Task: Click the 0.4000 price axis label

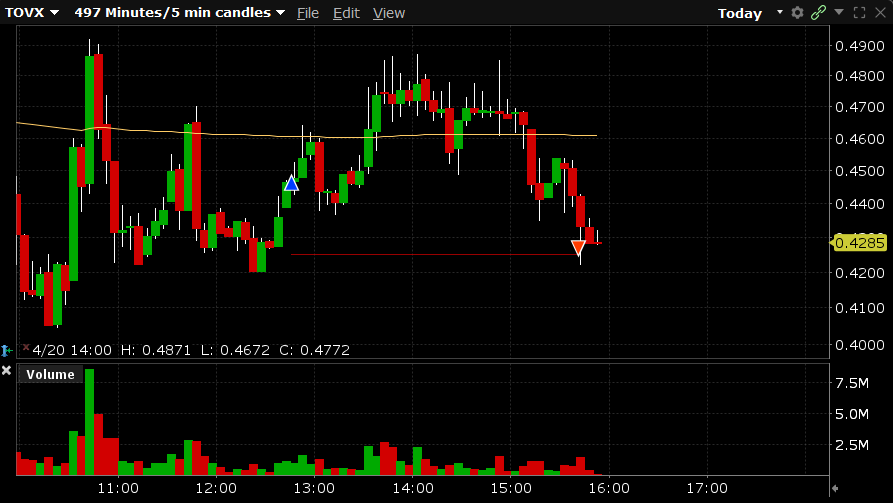Action: [x=859, y=345]
